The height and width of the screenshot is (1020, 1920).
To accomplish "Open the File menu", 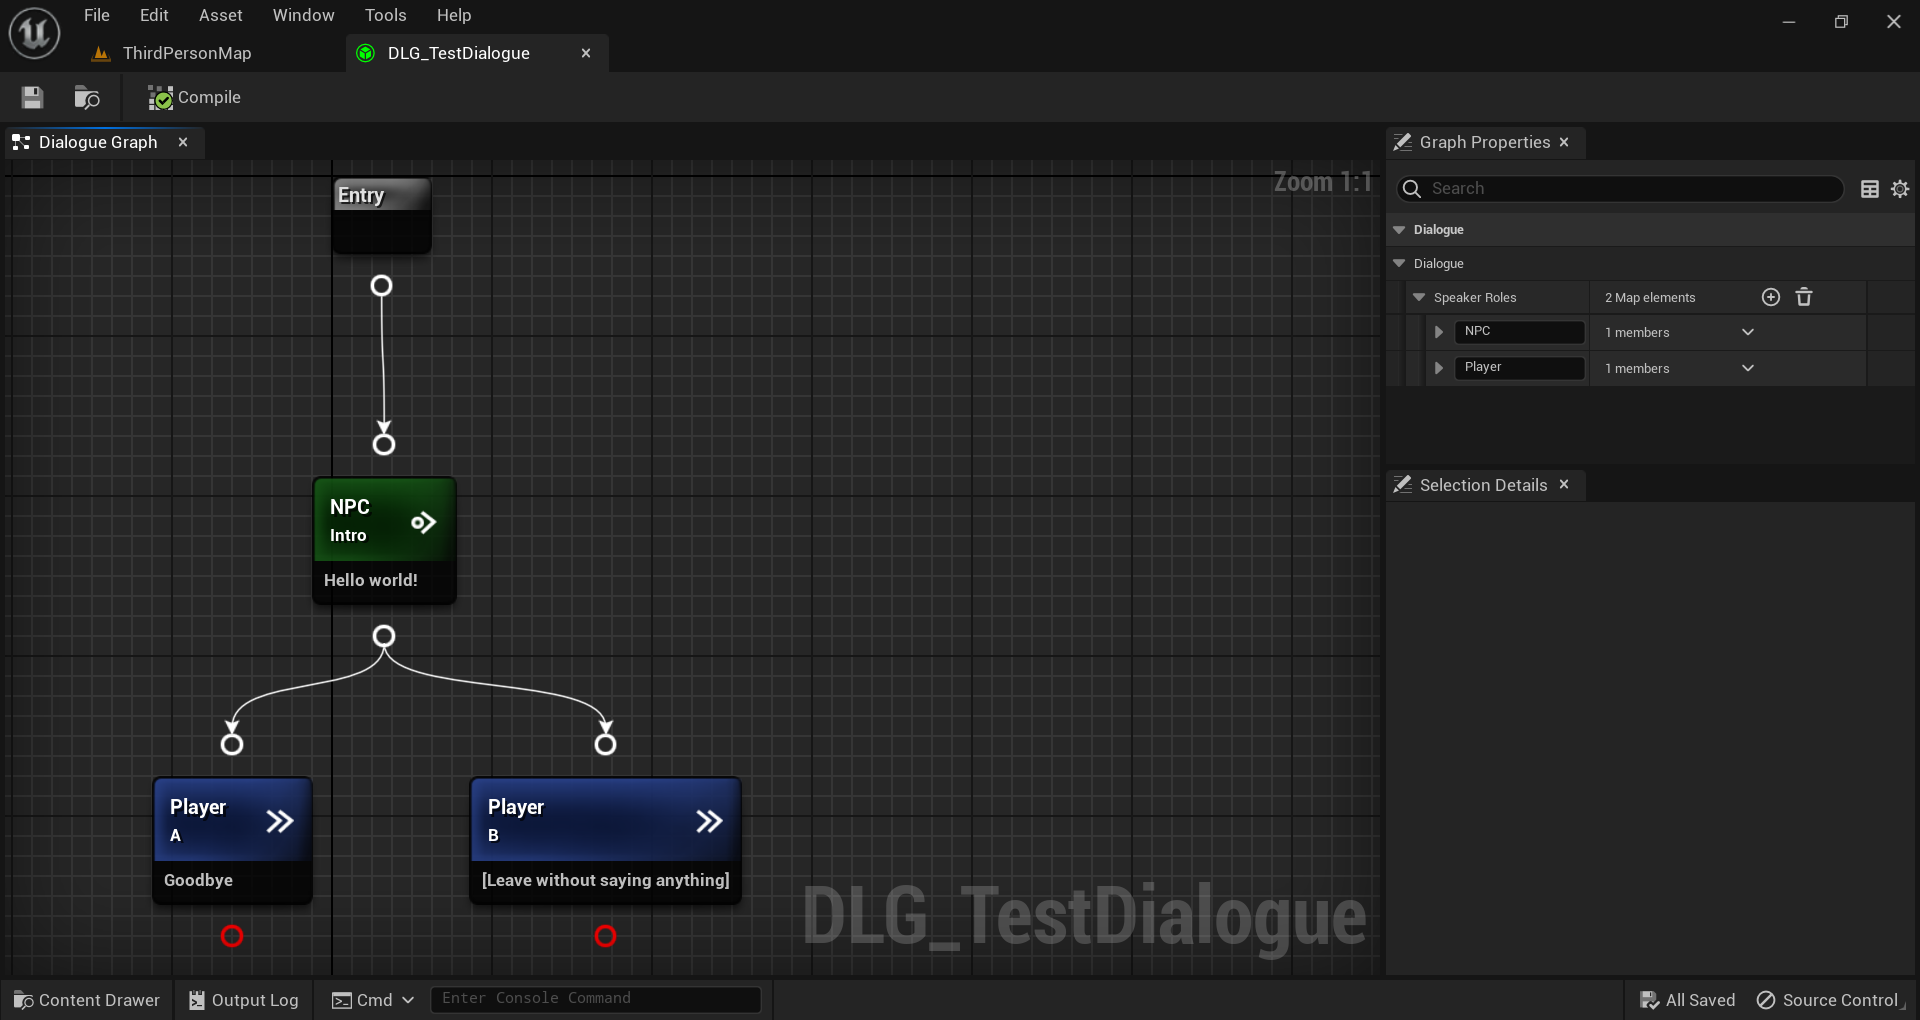I will click(97, 15).
